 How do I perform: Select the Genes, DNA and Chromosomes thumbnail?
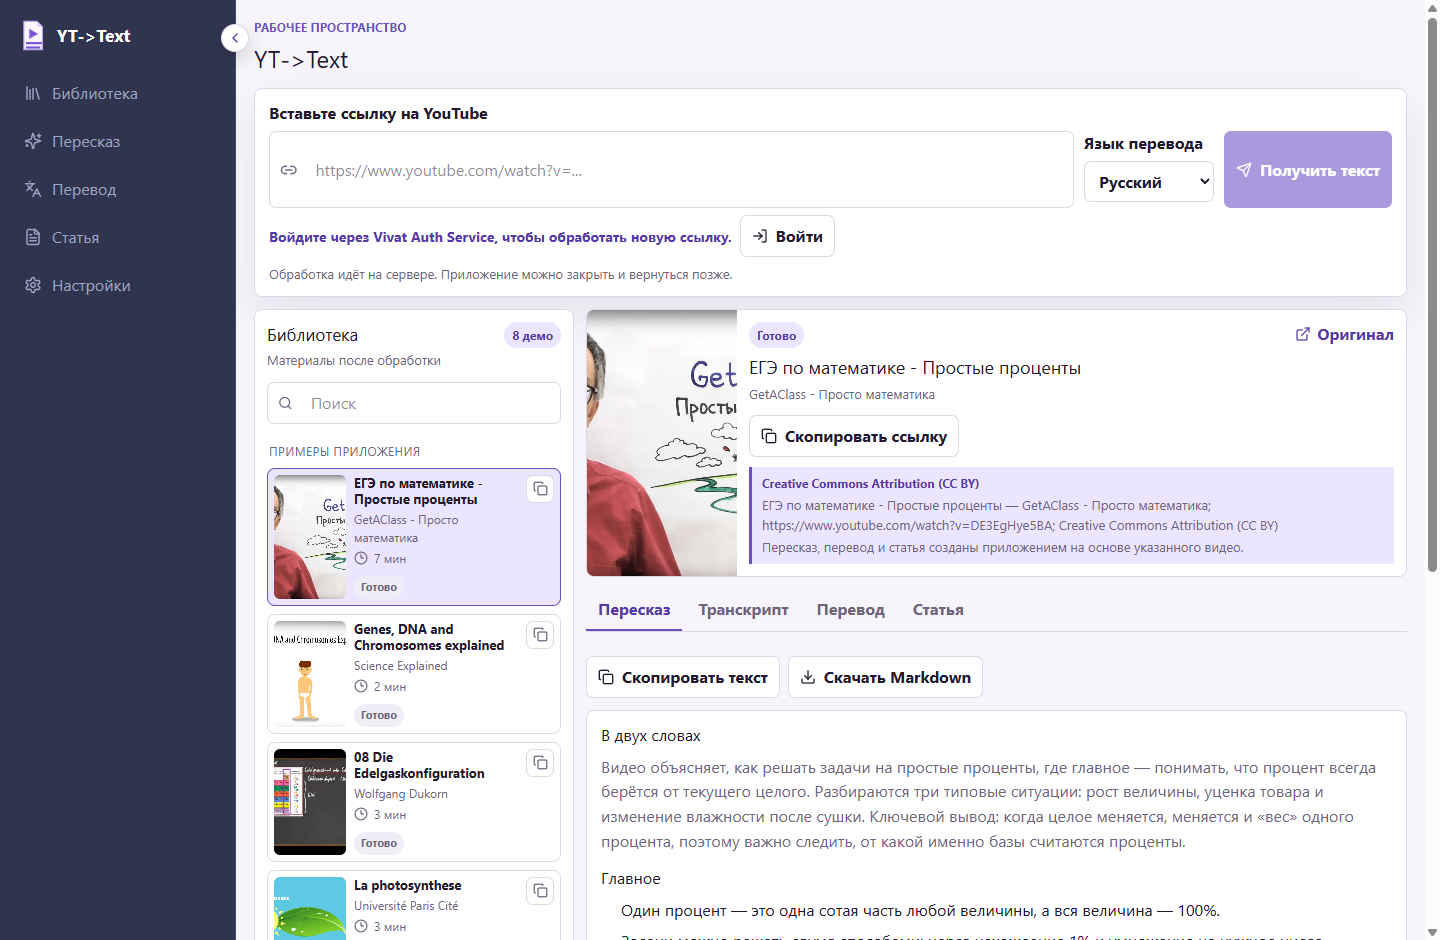pos(310,674)
